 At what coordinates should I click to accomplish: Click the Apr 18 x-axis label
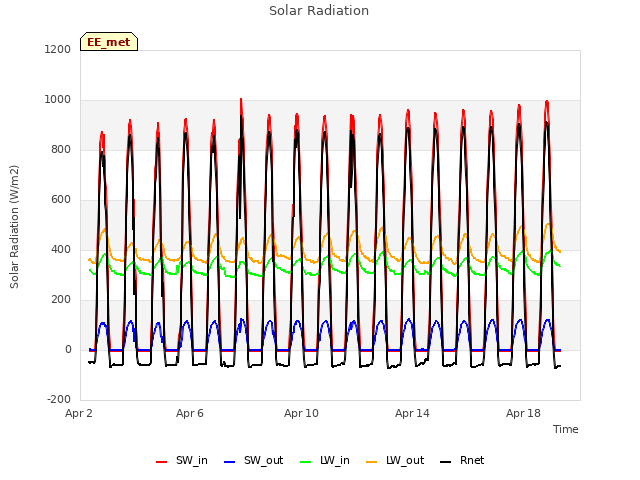[523, 413]
